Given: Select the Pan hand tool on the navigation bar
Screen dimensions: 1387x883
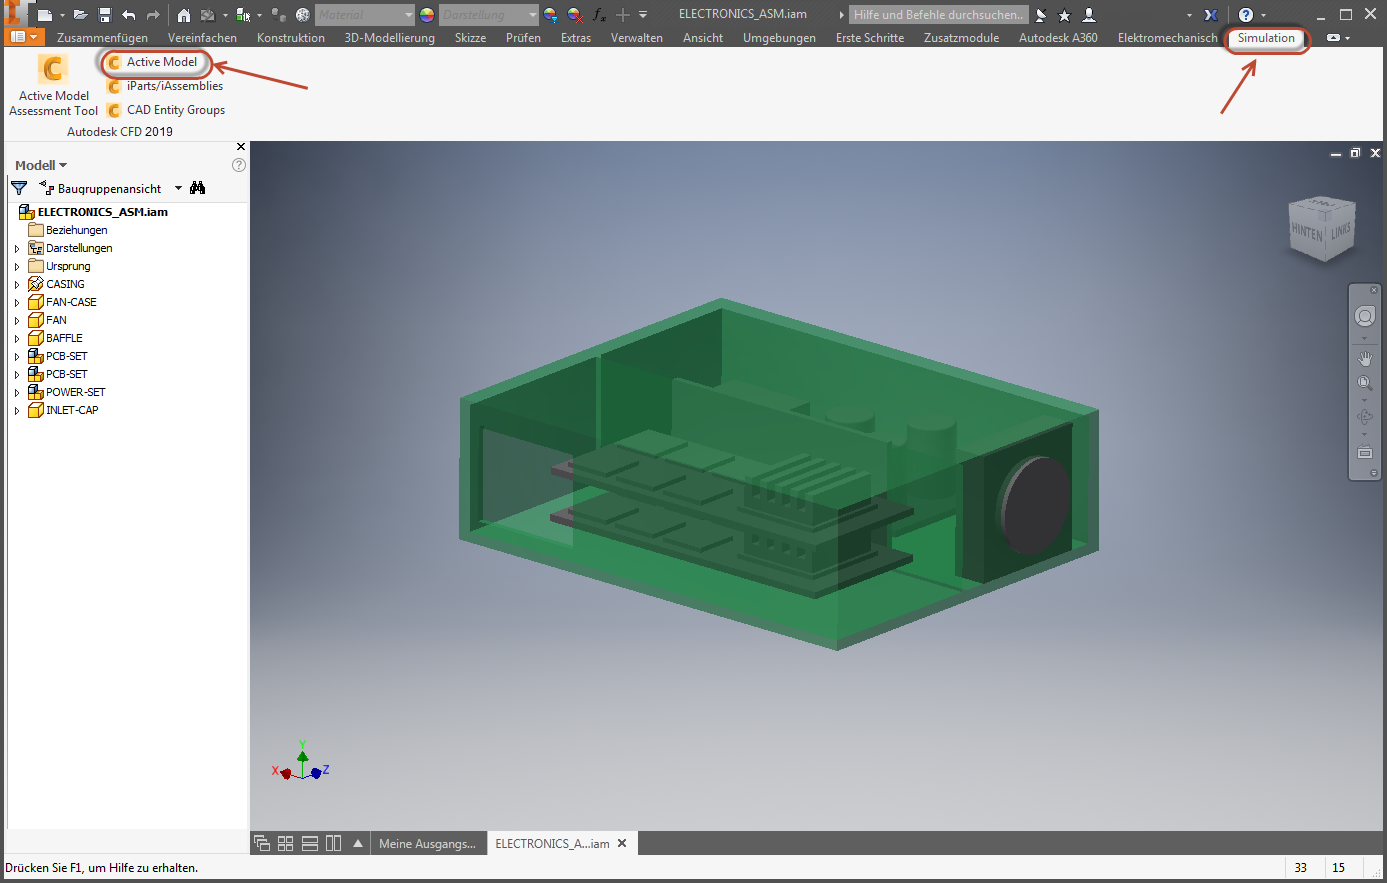Looking at the screenshot, I should [1365, 358].
